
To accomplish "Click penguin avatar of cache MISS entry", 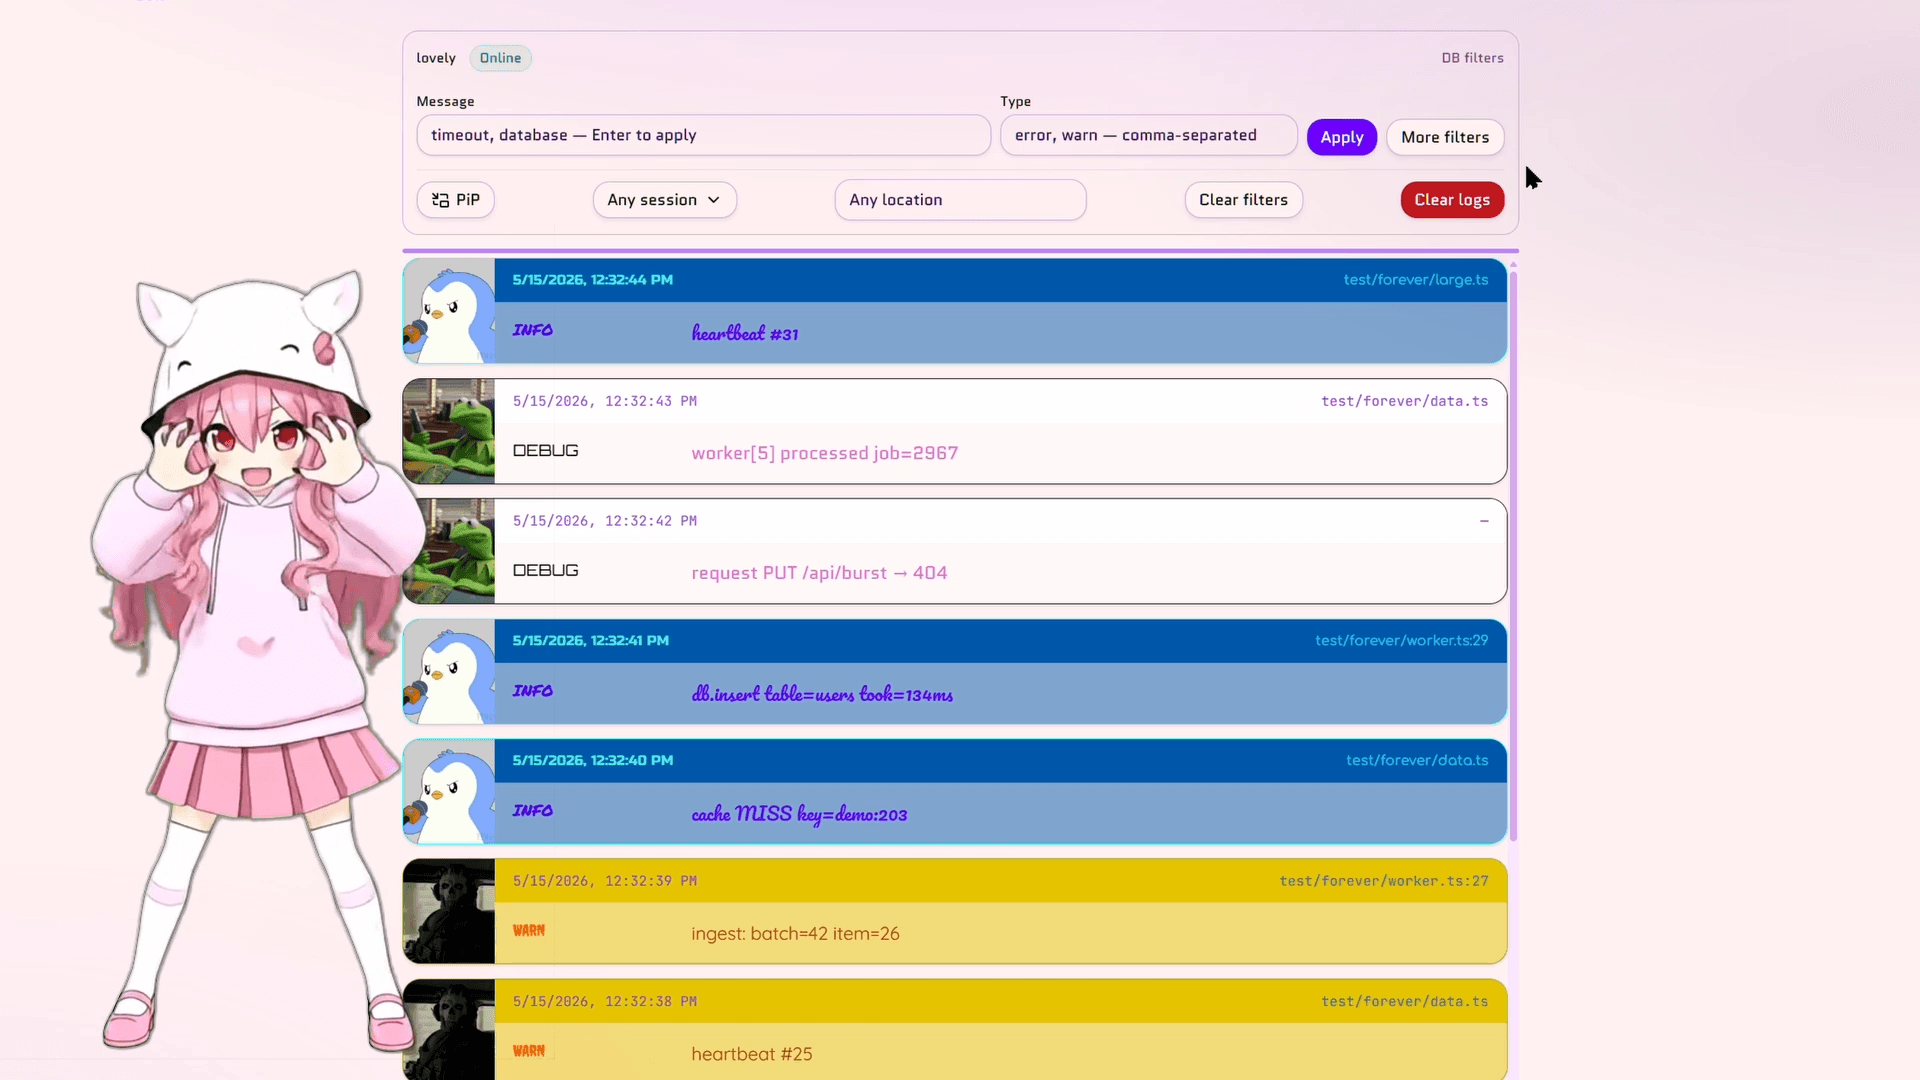I will point(449,791).
